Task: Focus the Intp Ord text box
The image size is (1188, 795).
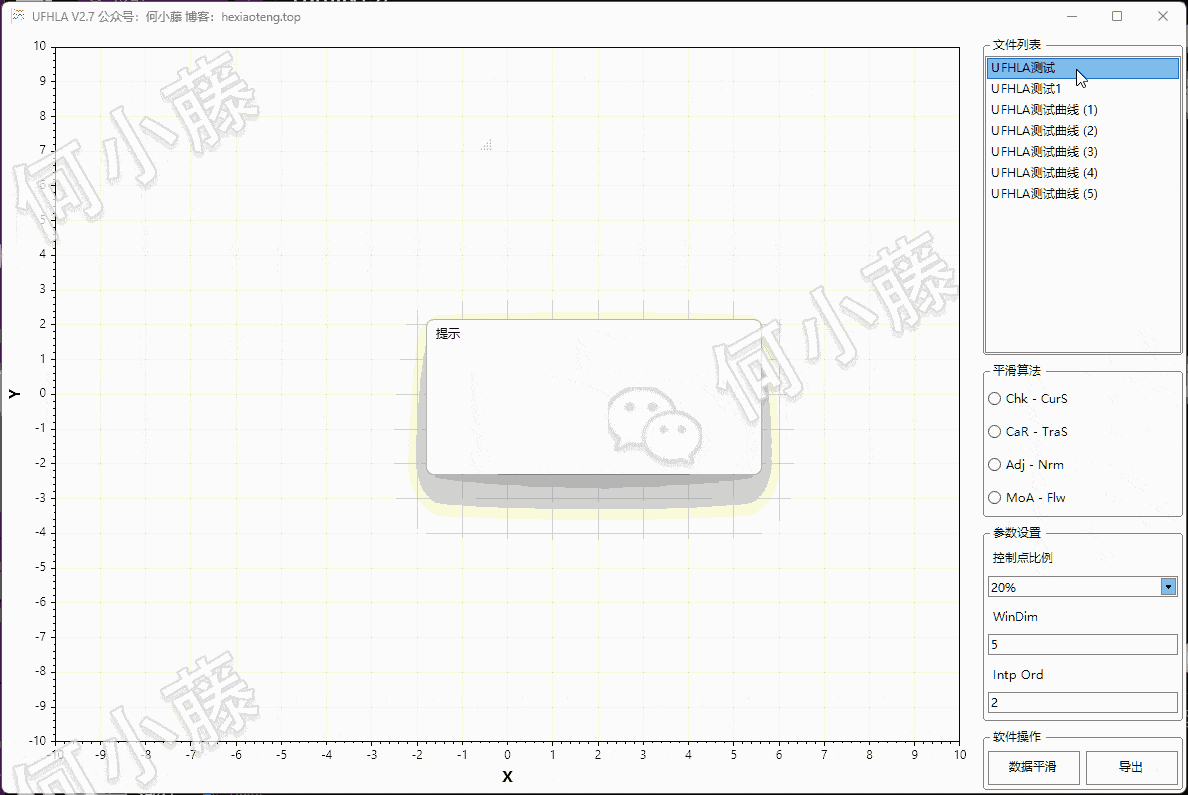Action: tap(1082, 703)
